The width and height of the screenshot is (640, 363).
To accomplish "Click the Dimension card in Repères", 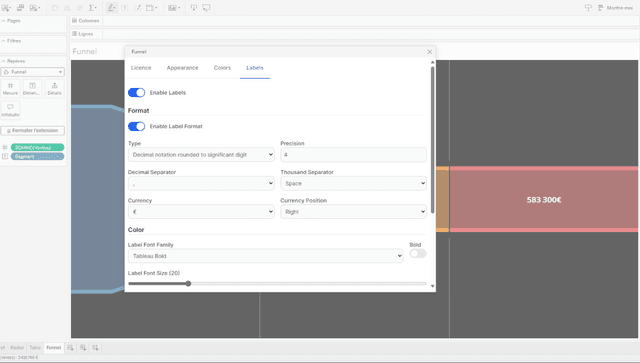I will [x=32, y=88].
